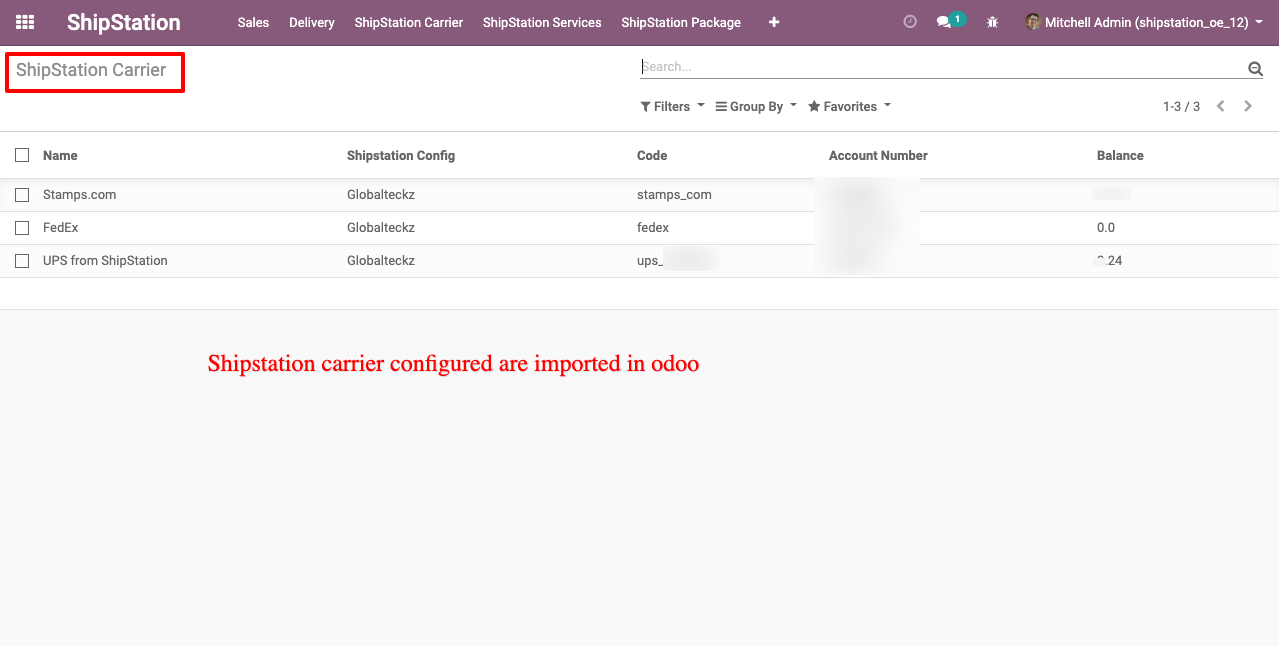Viewport: 1279px width, 646px height.
Task: Open the Group By dropdown
Action: coord(756,107)
